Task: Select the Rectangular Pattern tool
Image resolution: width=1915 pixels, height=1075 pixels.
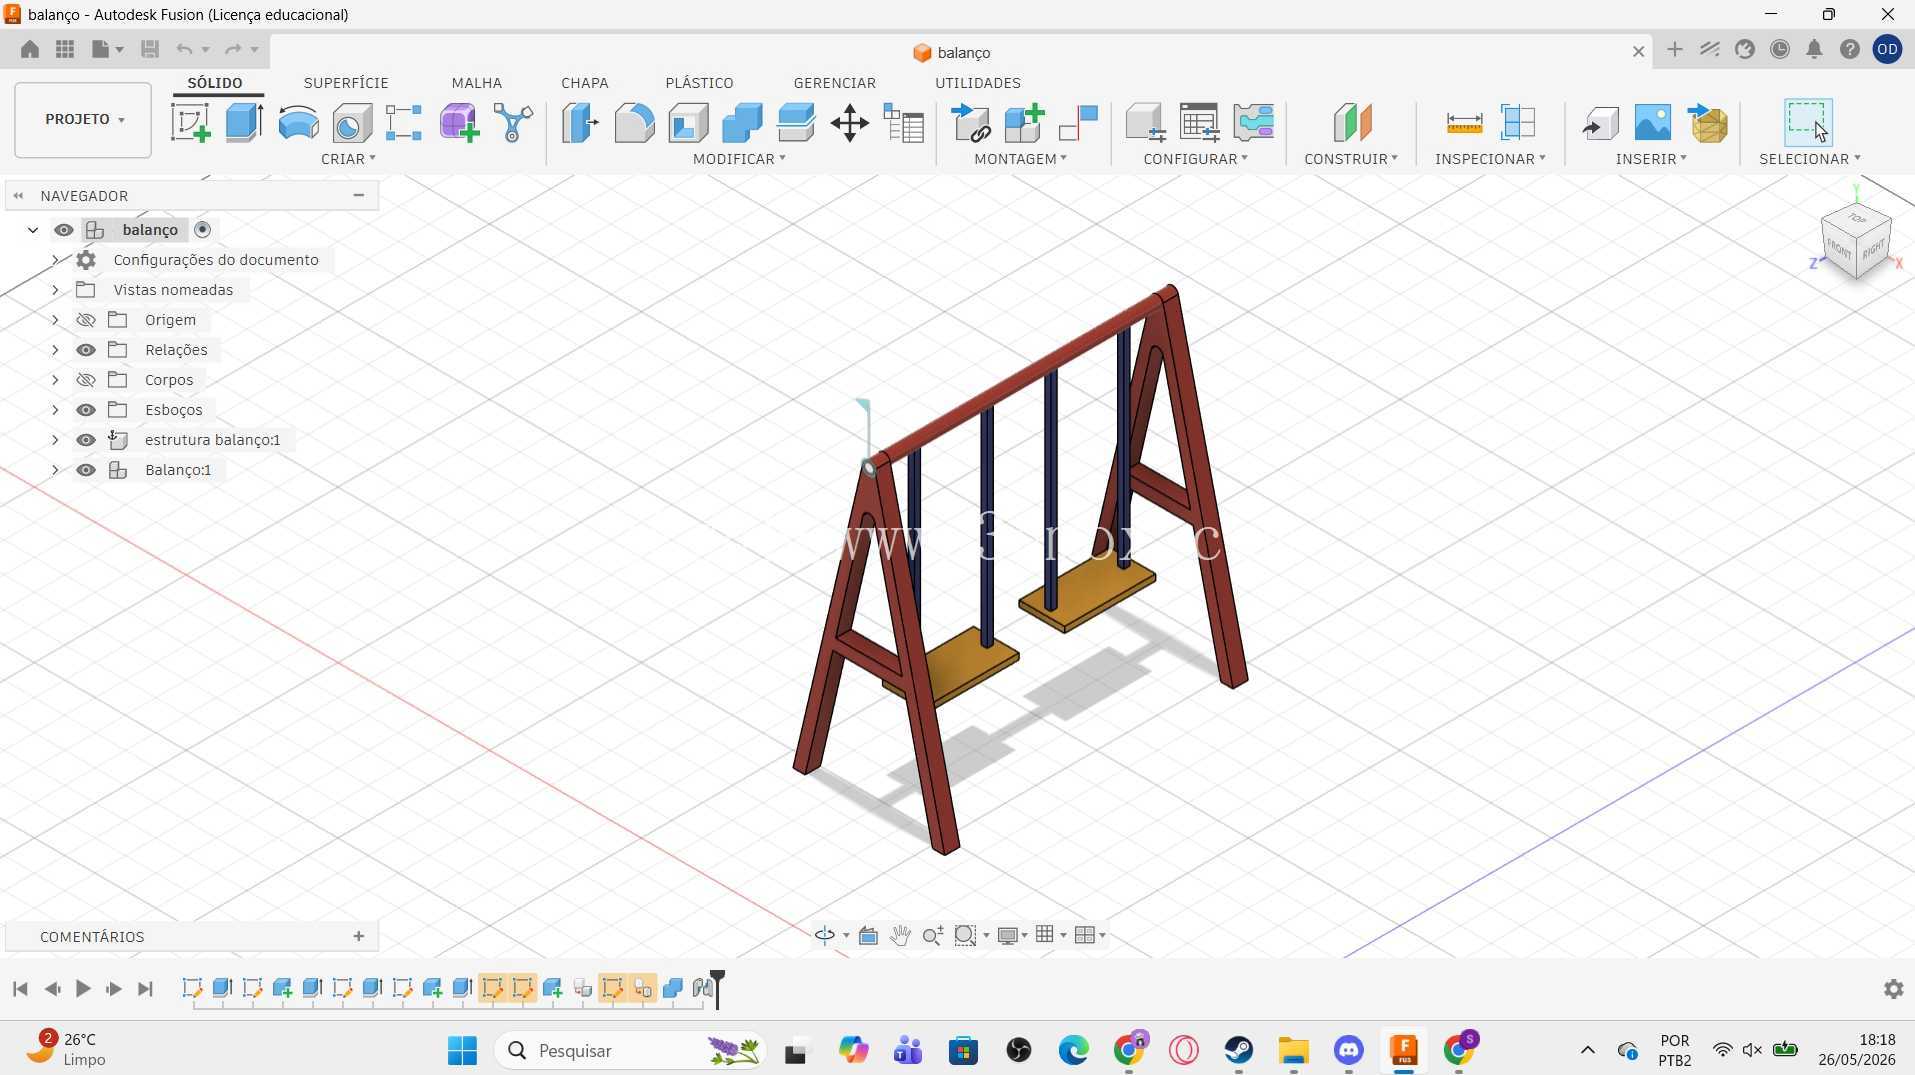Action: pyautogui.click(x=404, y=123)
